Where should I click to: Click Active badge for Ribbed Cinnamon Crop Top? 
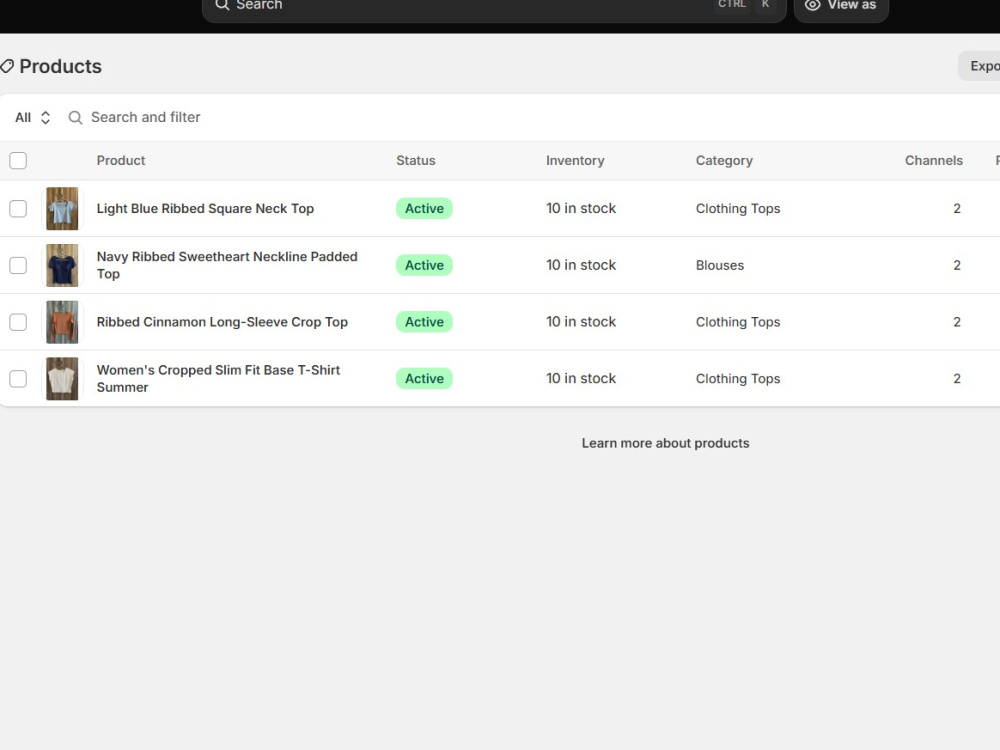click(424, 322)
